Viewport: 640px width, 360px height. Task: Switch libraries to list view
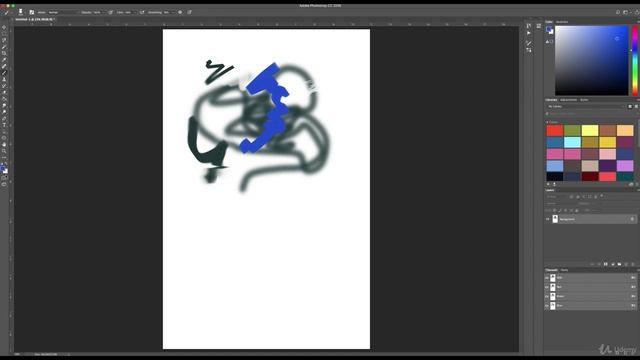(x=636, y=107)
